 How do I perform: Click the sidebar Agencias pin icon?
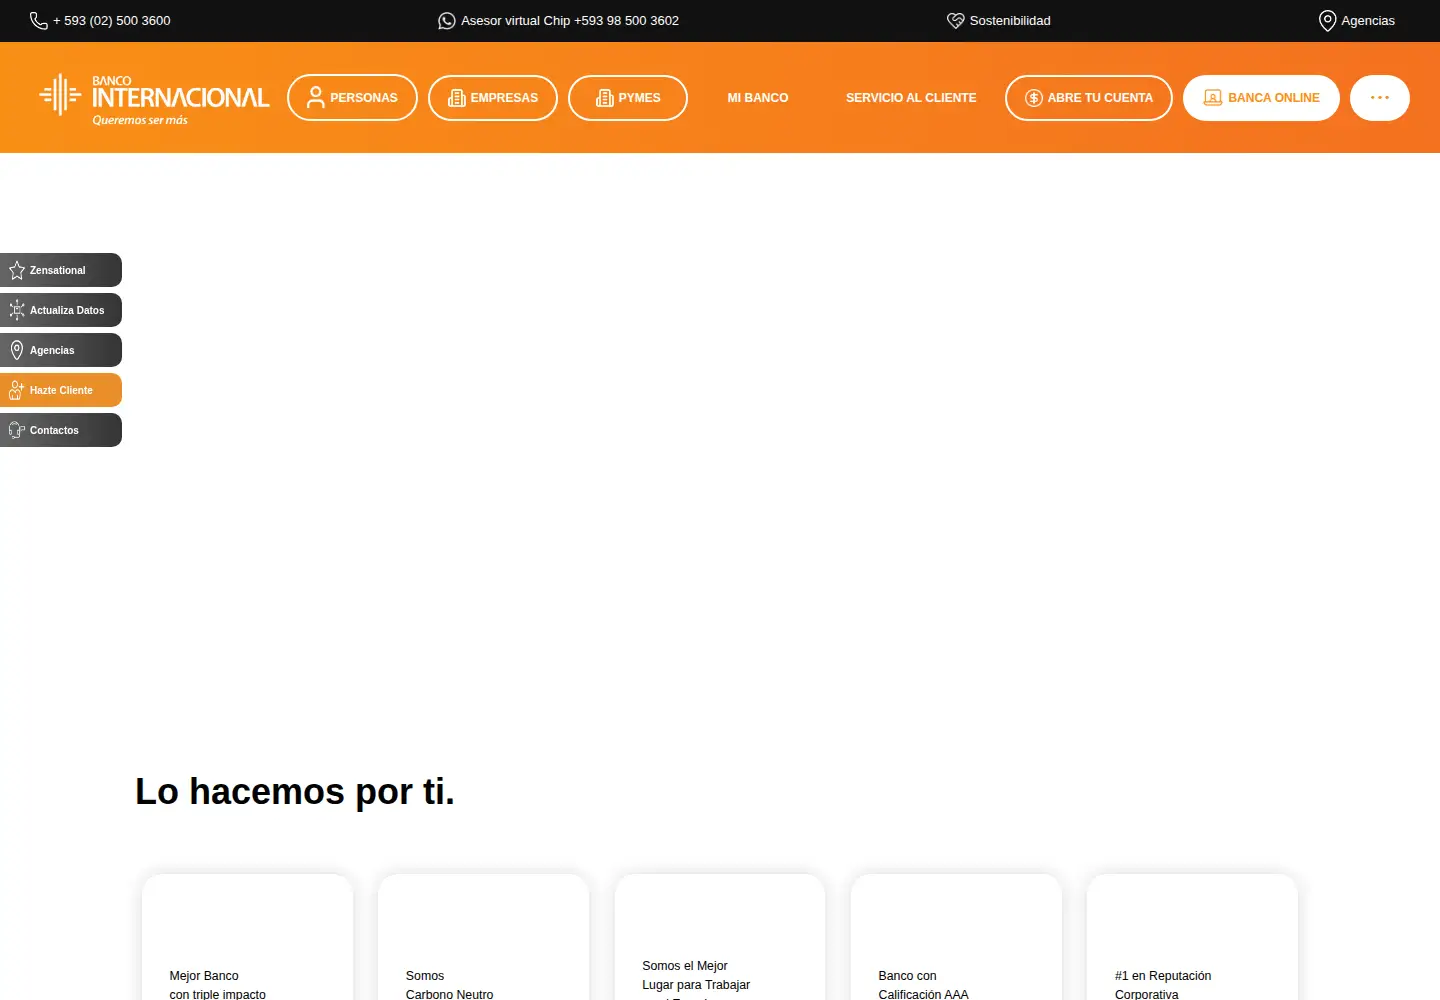point(17,350)
